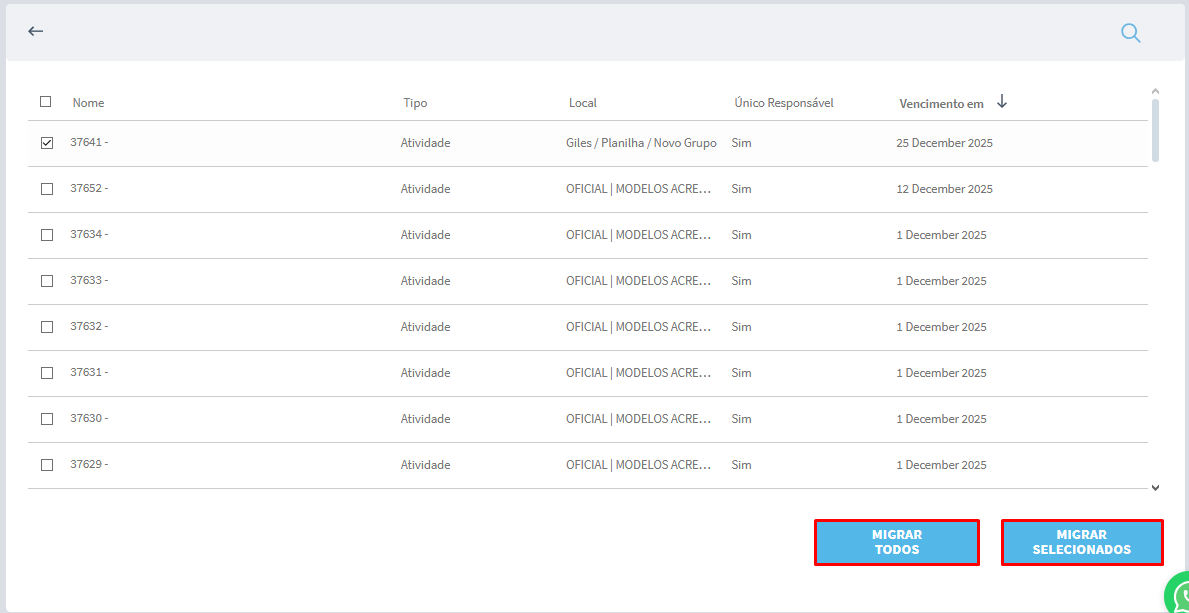This screenshot has width=1189, height=613.
Task: Open item 37633 by its name
Action: pyautogui.click(x=89, y=281)
